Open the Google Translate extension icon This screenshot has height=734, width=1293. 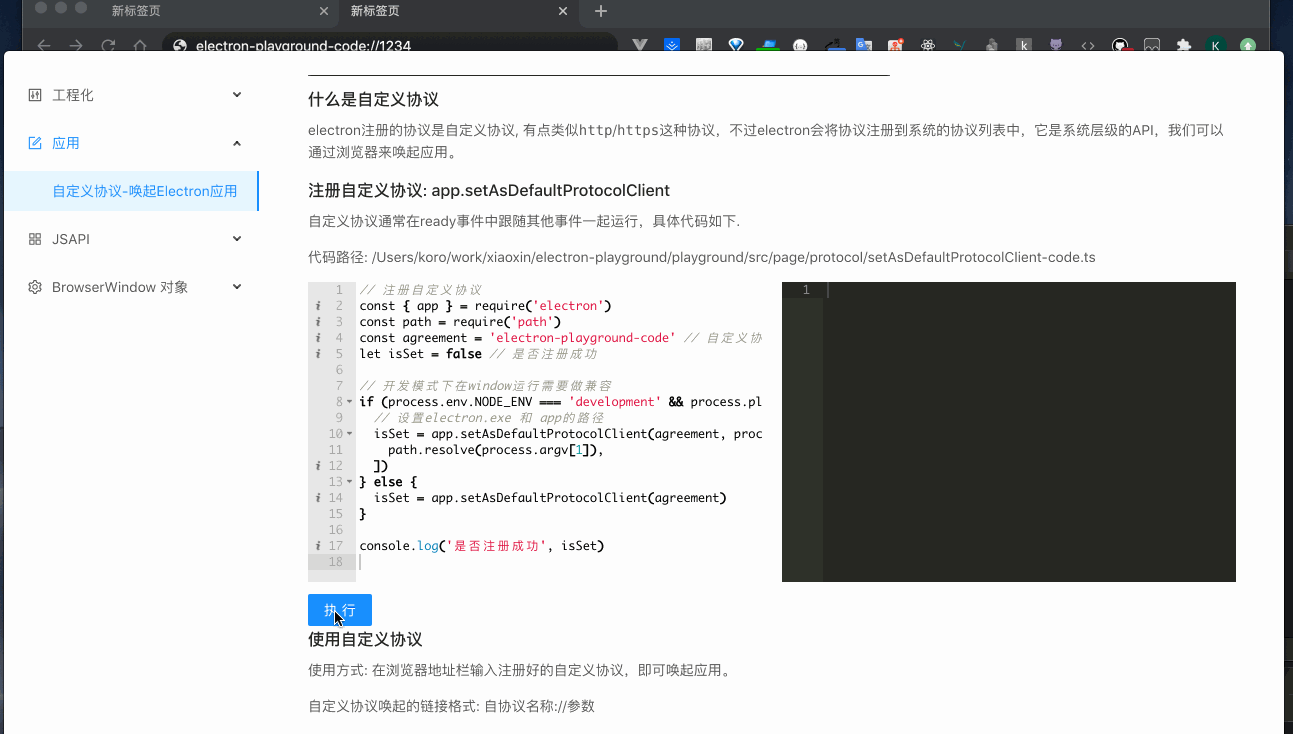coord(863,44)
